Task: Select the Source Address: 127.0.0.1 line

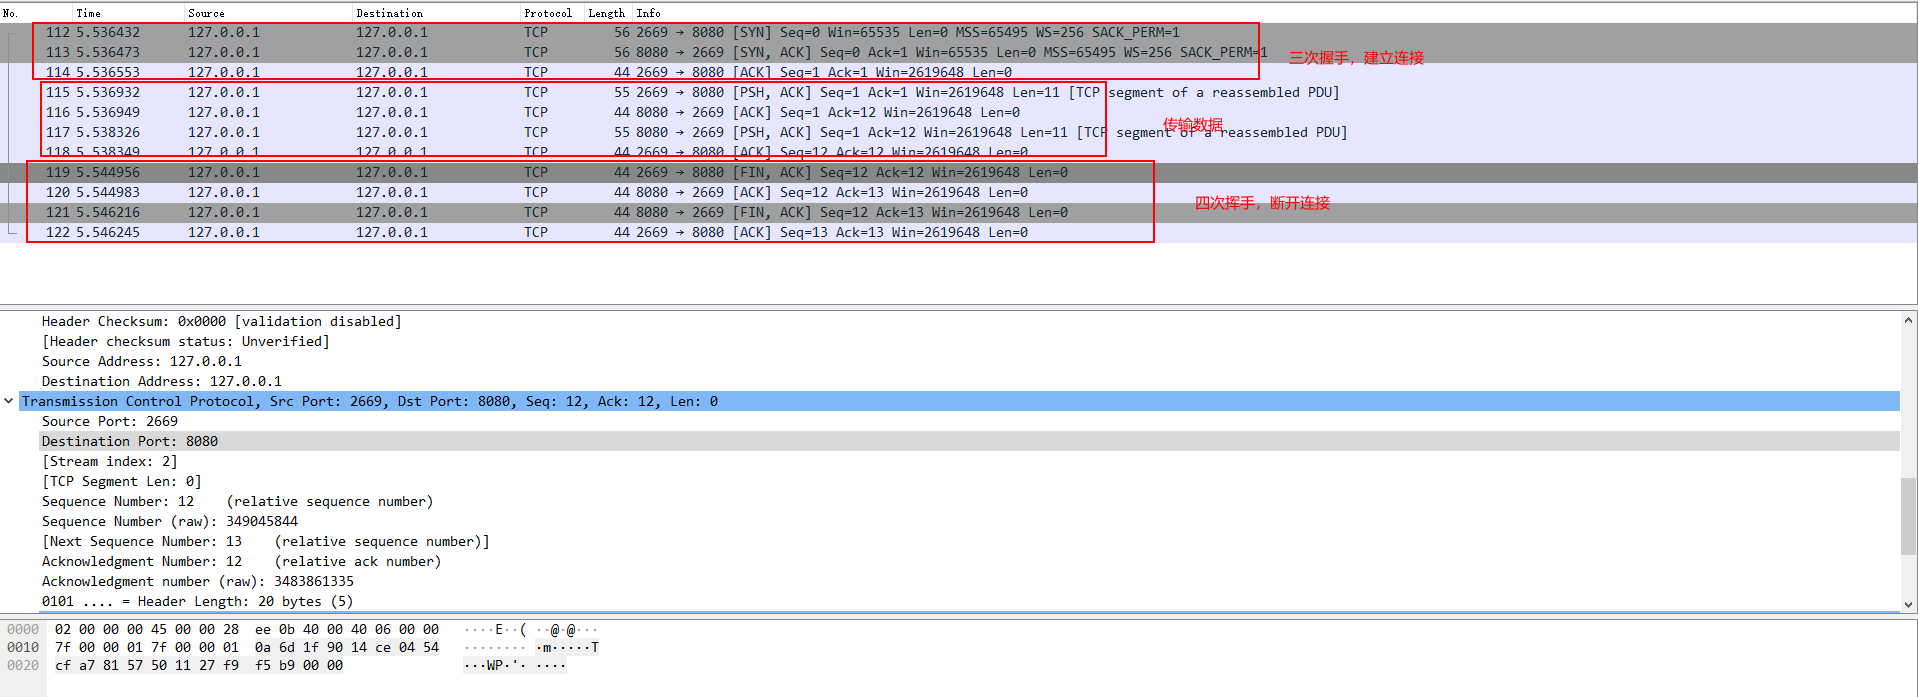Action: [141, 361]
